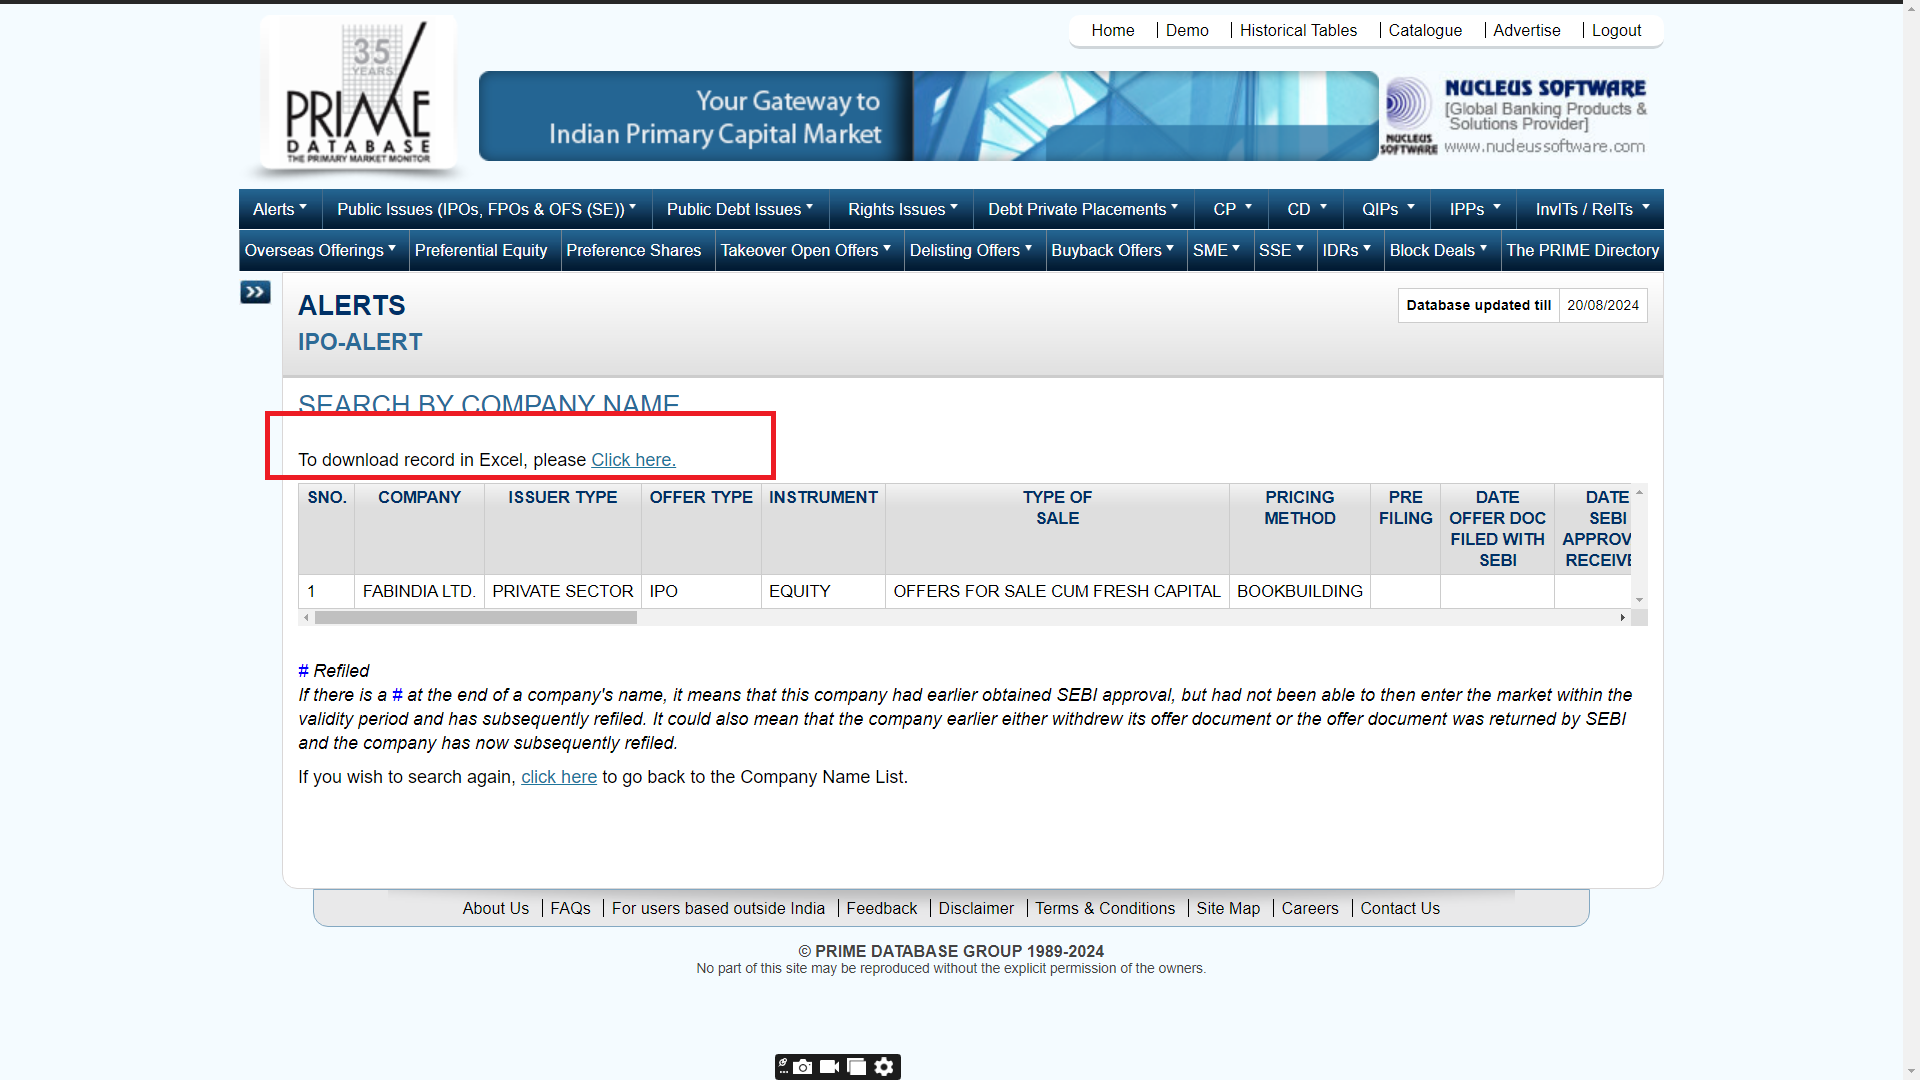Open the capture toolbar settings gear

tap(884, 1067)
